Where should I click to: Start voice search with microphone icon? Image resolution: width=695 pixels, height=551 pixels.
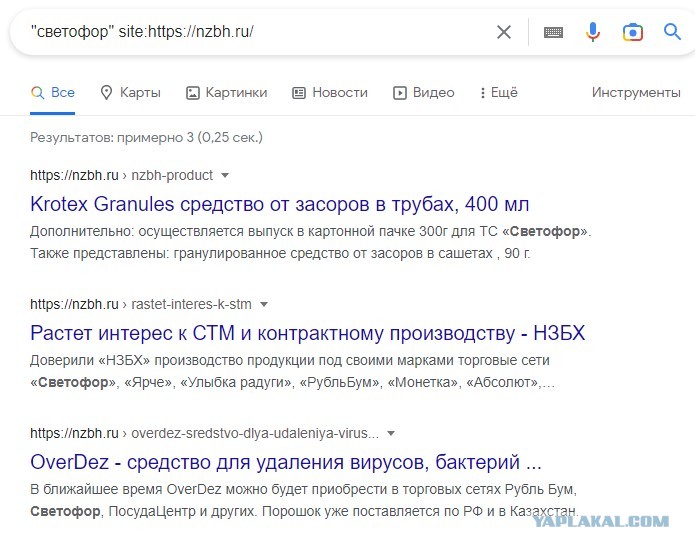tap(593, 32)
